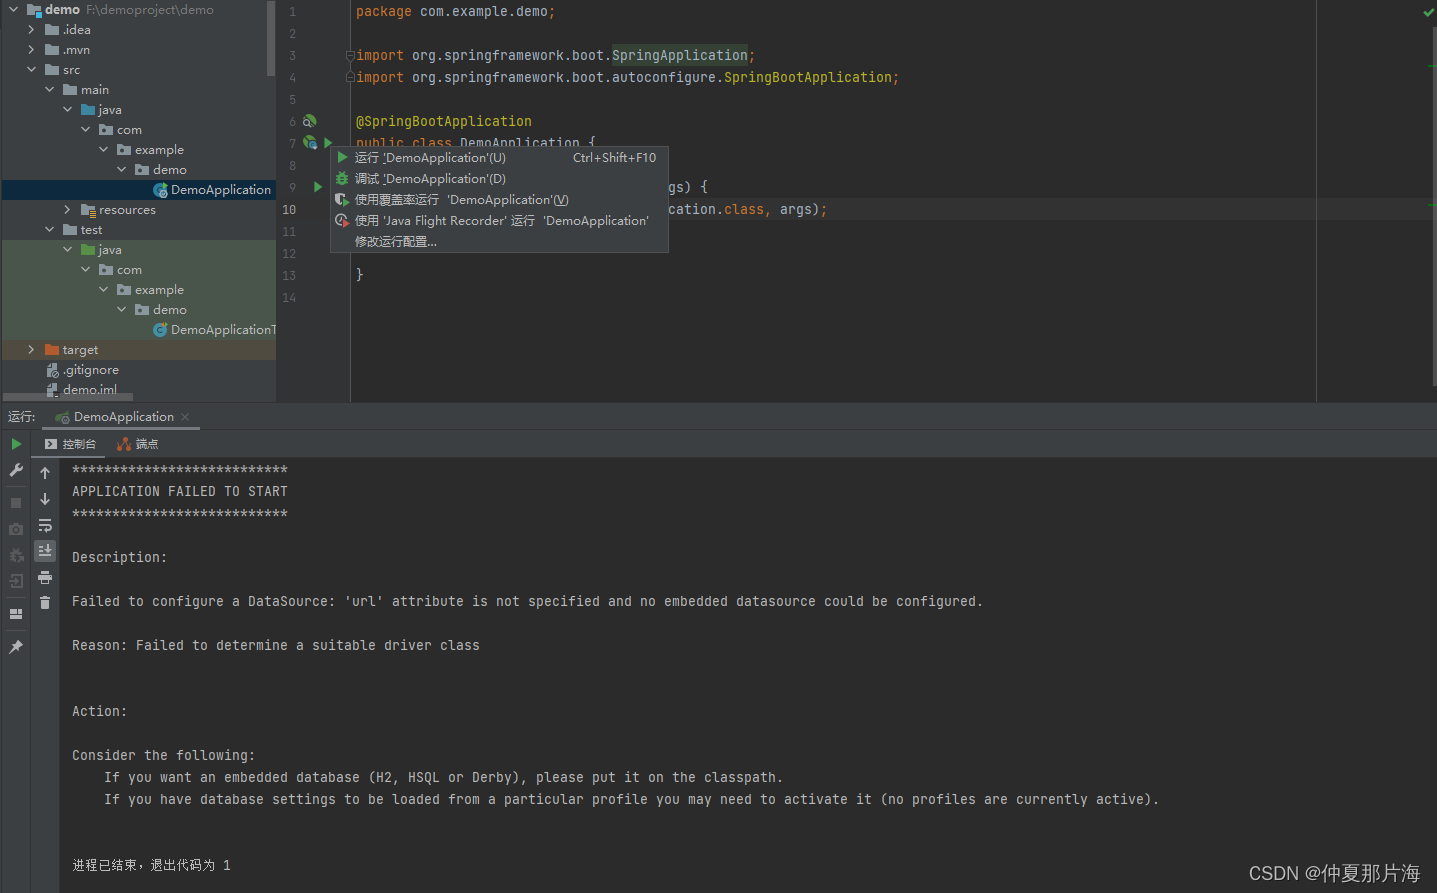1437x893 pixels.
Task: Click the project tree vertical scrollbar
Action: coord(271,40)
